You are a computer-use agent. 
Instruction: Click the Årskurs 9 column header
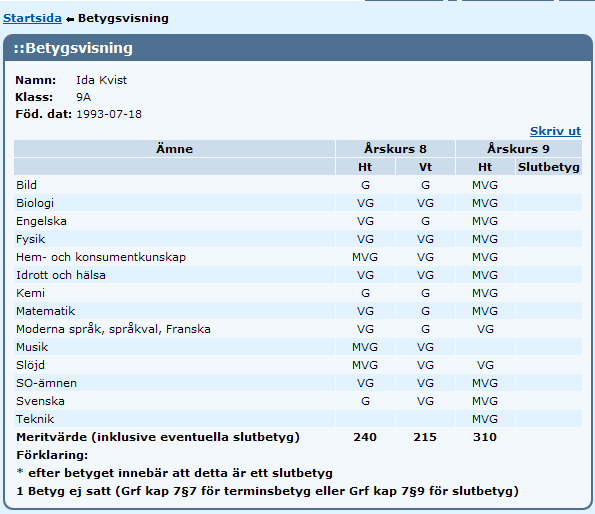click(x=518, y=149)
